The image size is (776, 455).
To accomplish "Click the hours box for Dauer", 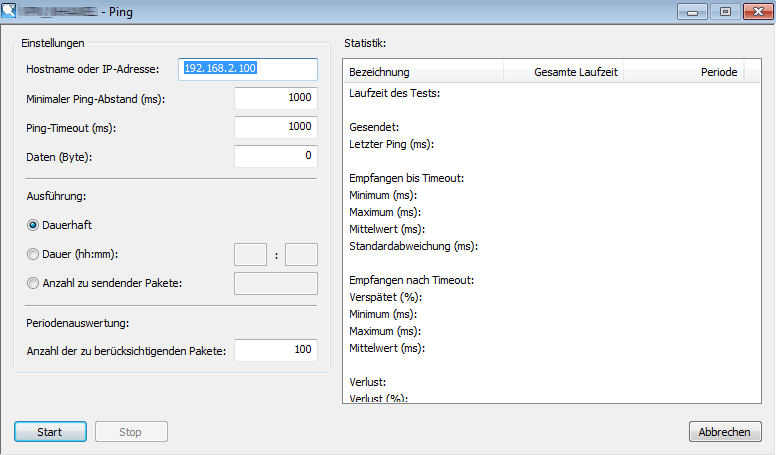I will 250,254.
